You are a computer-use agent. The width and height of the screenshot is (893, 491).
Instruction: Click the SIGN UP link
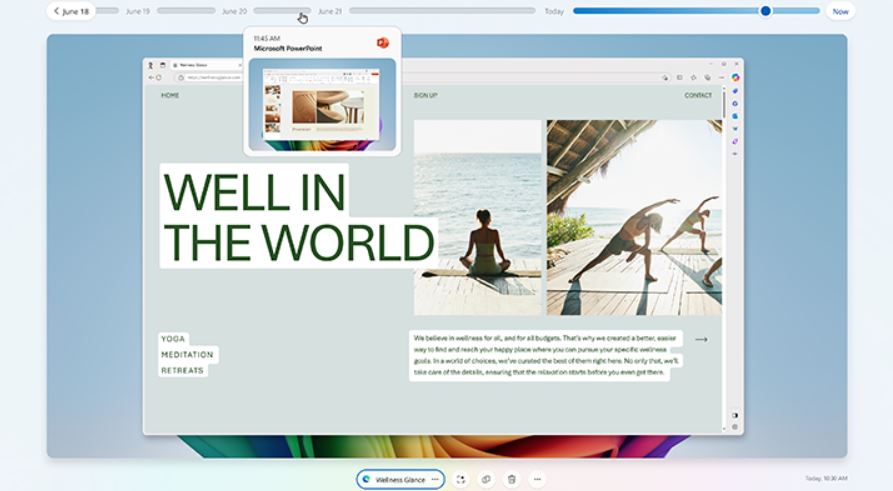pos(425,96)
